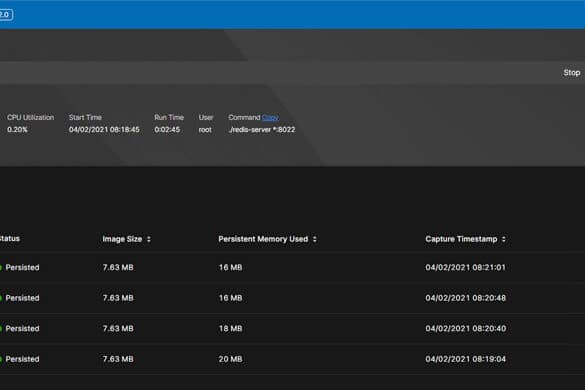Click the Run Time label
This screenshot has width=585, height=390.
tap(169, 118)
